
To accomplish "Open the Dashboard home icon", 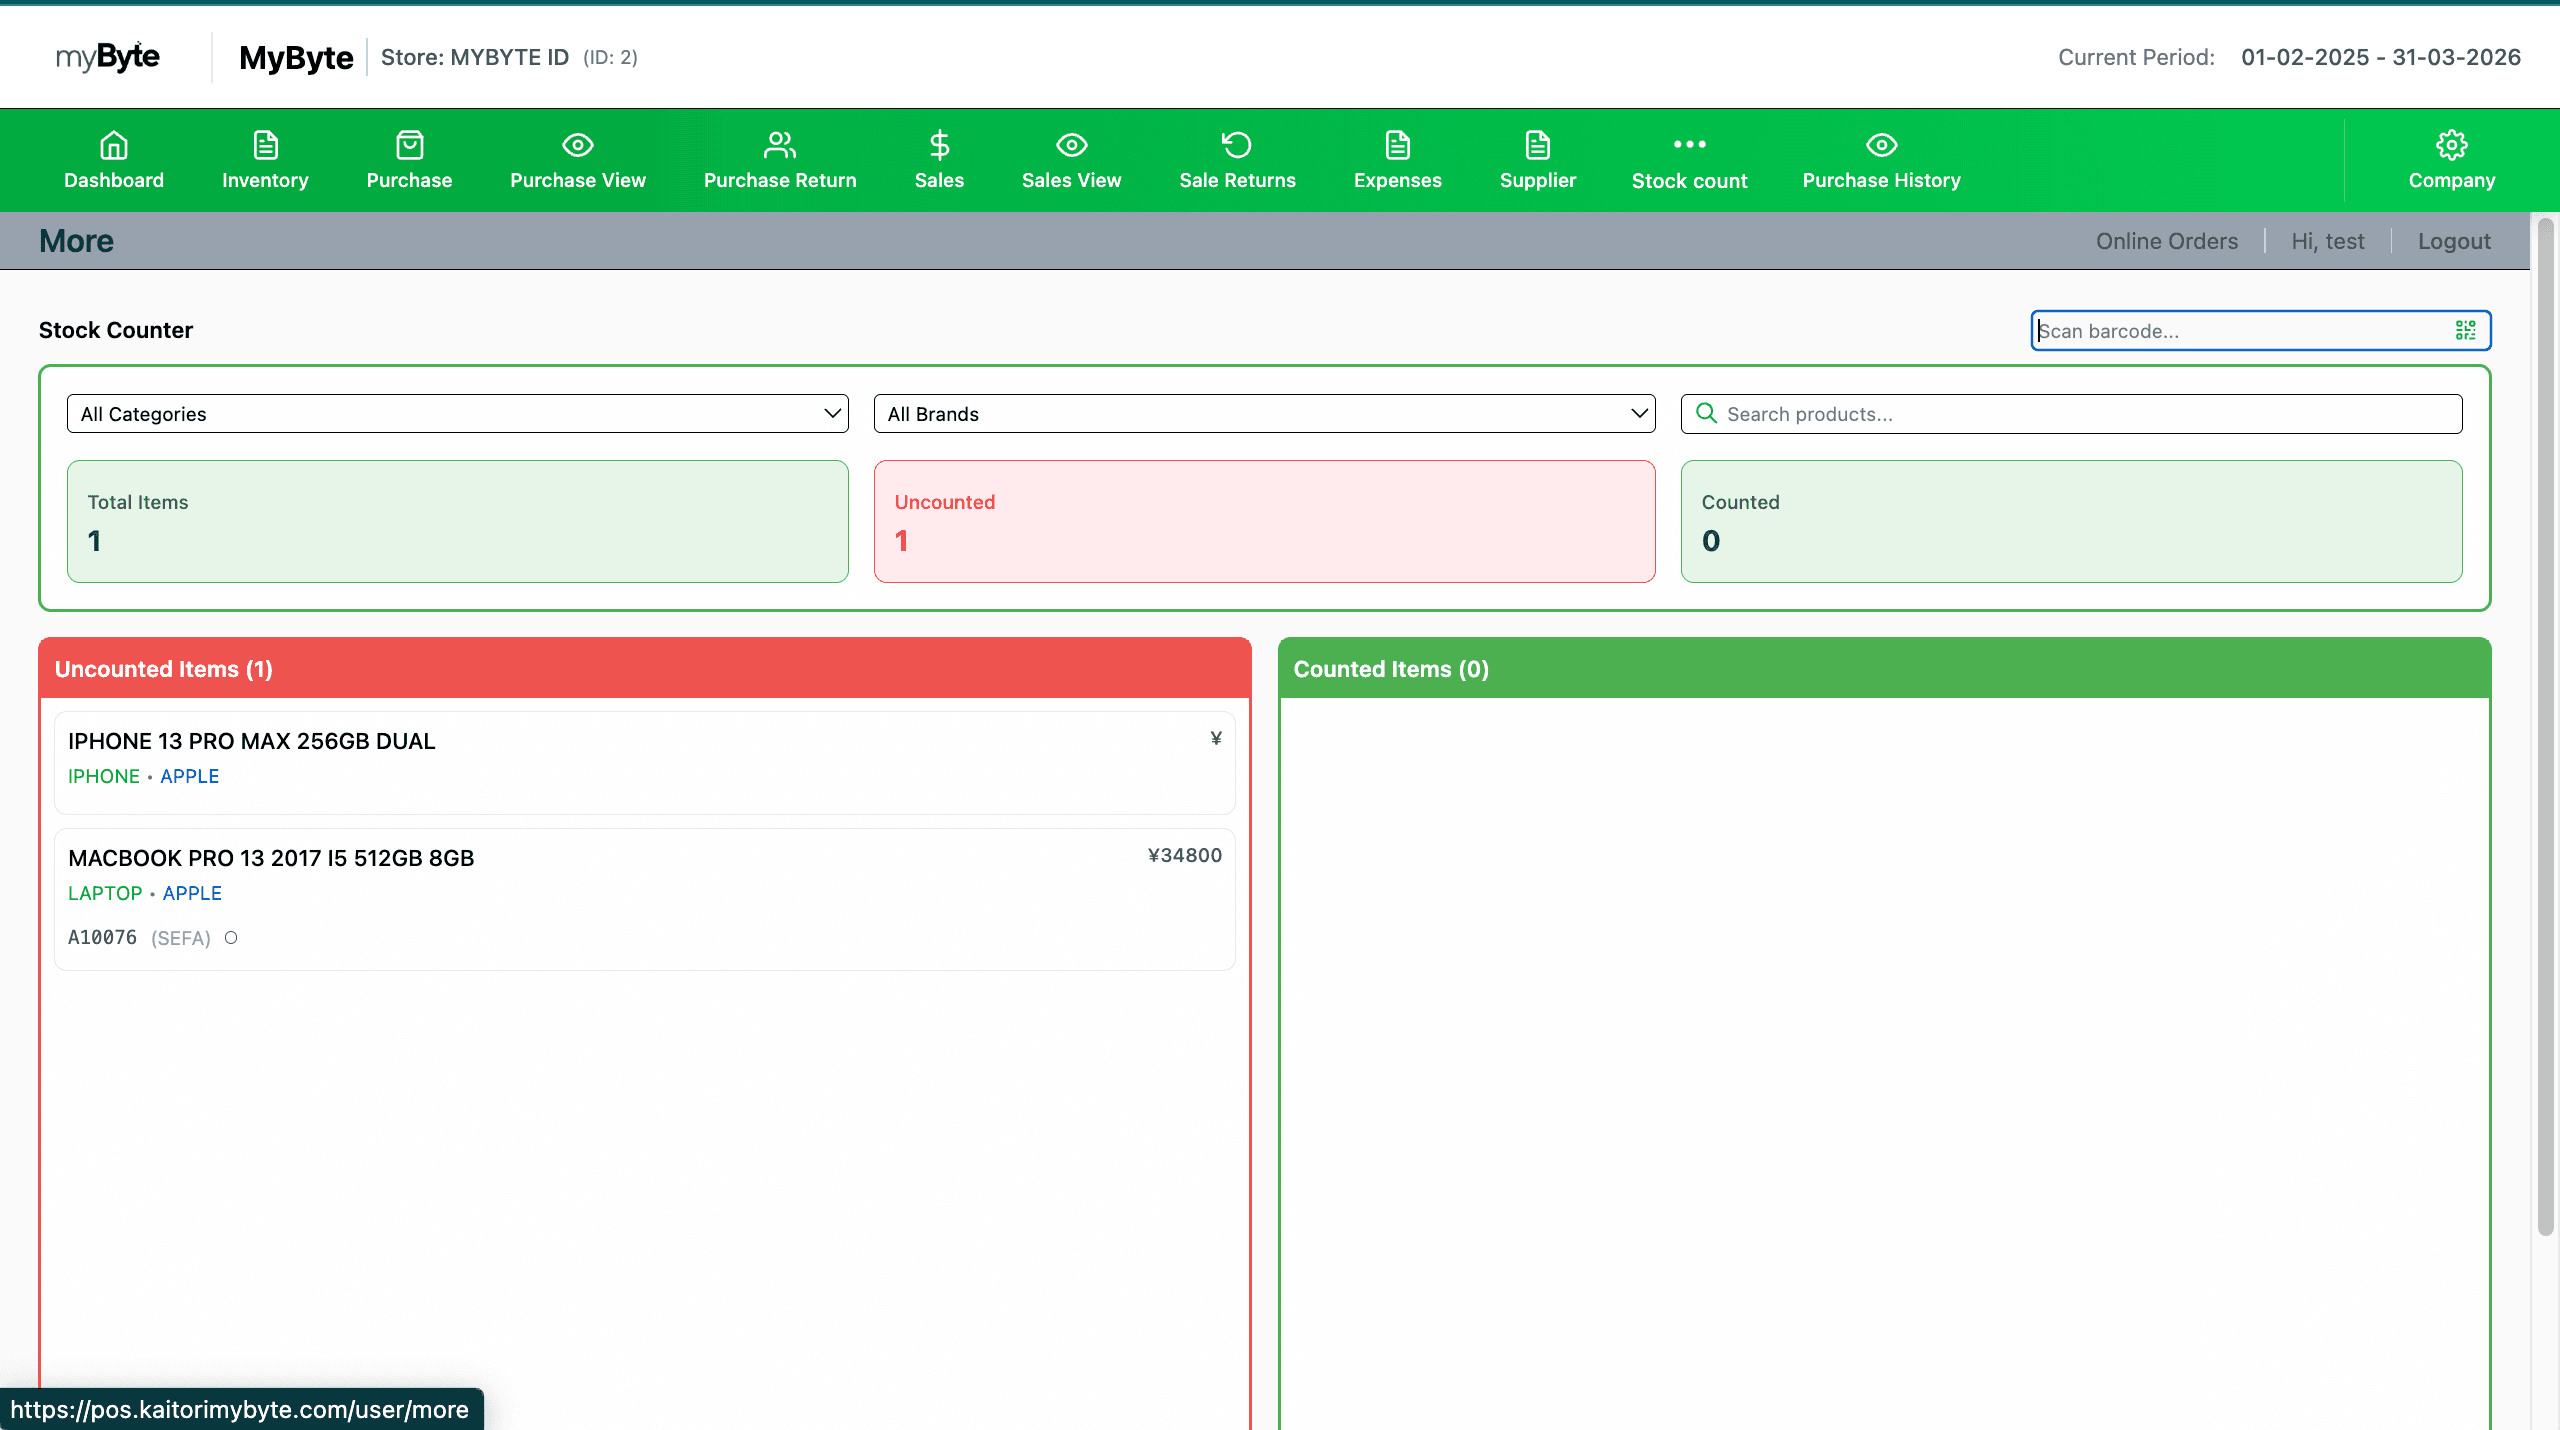I will pyautogui.click(x=114, y=146).
